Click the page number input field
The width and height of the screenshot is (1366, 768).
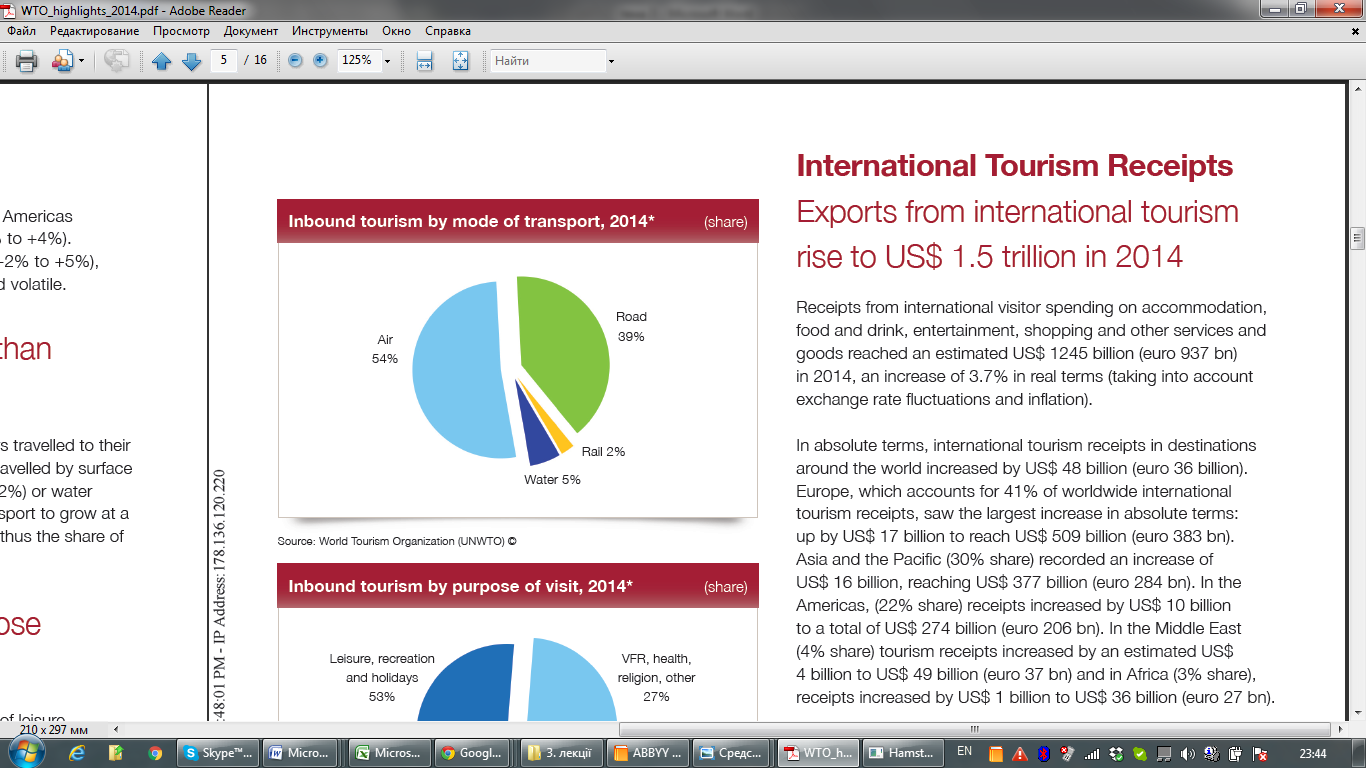point(224,61)
